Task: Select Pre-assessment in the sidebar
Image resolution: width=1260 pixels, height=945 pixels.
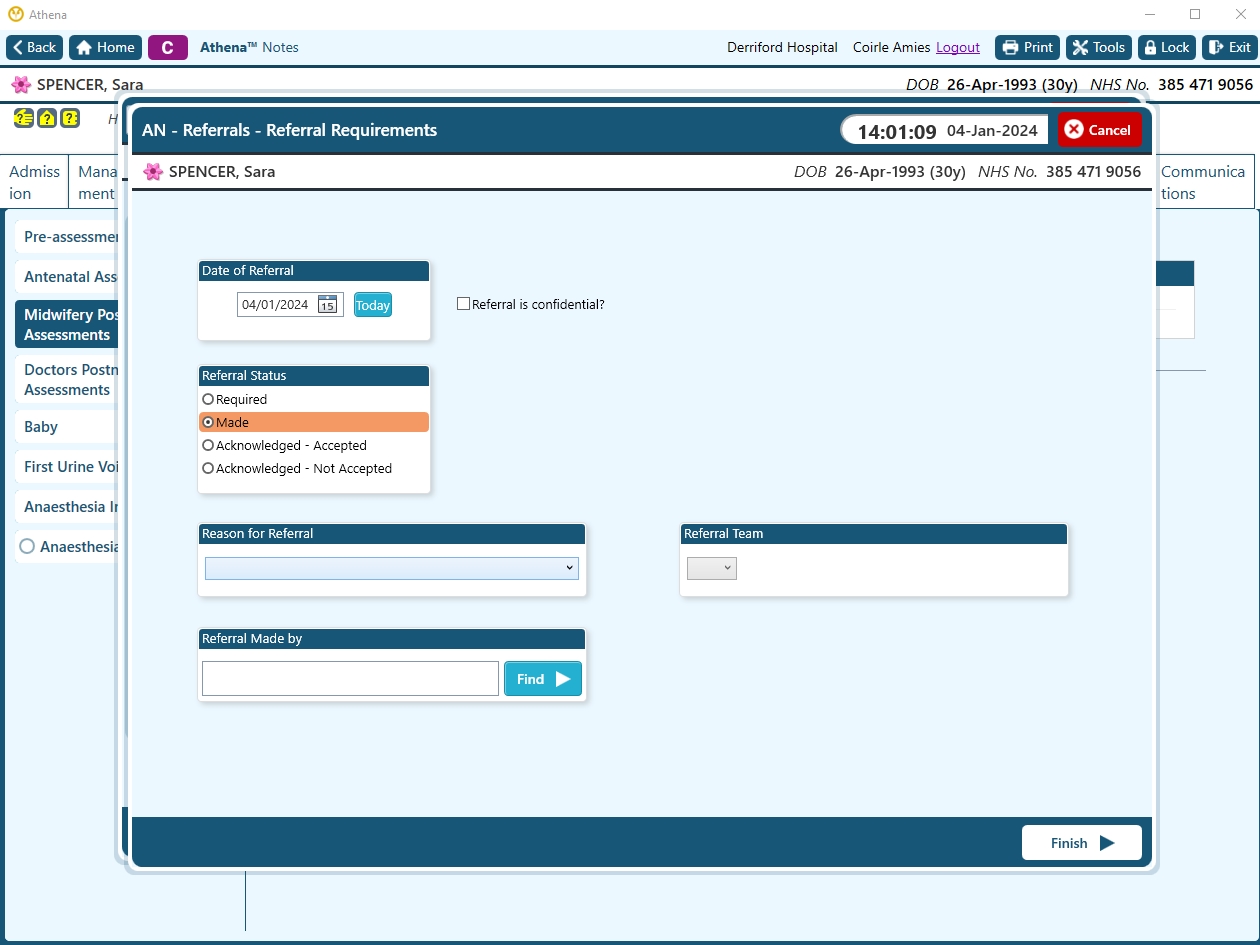Action: 67,237
